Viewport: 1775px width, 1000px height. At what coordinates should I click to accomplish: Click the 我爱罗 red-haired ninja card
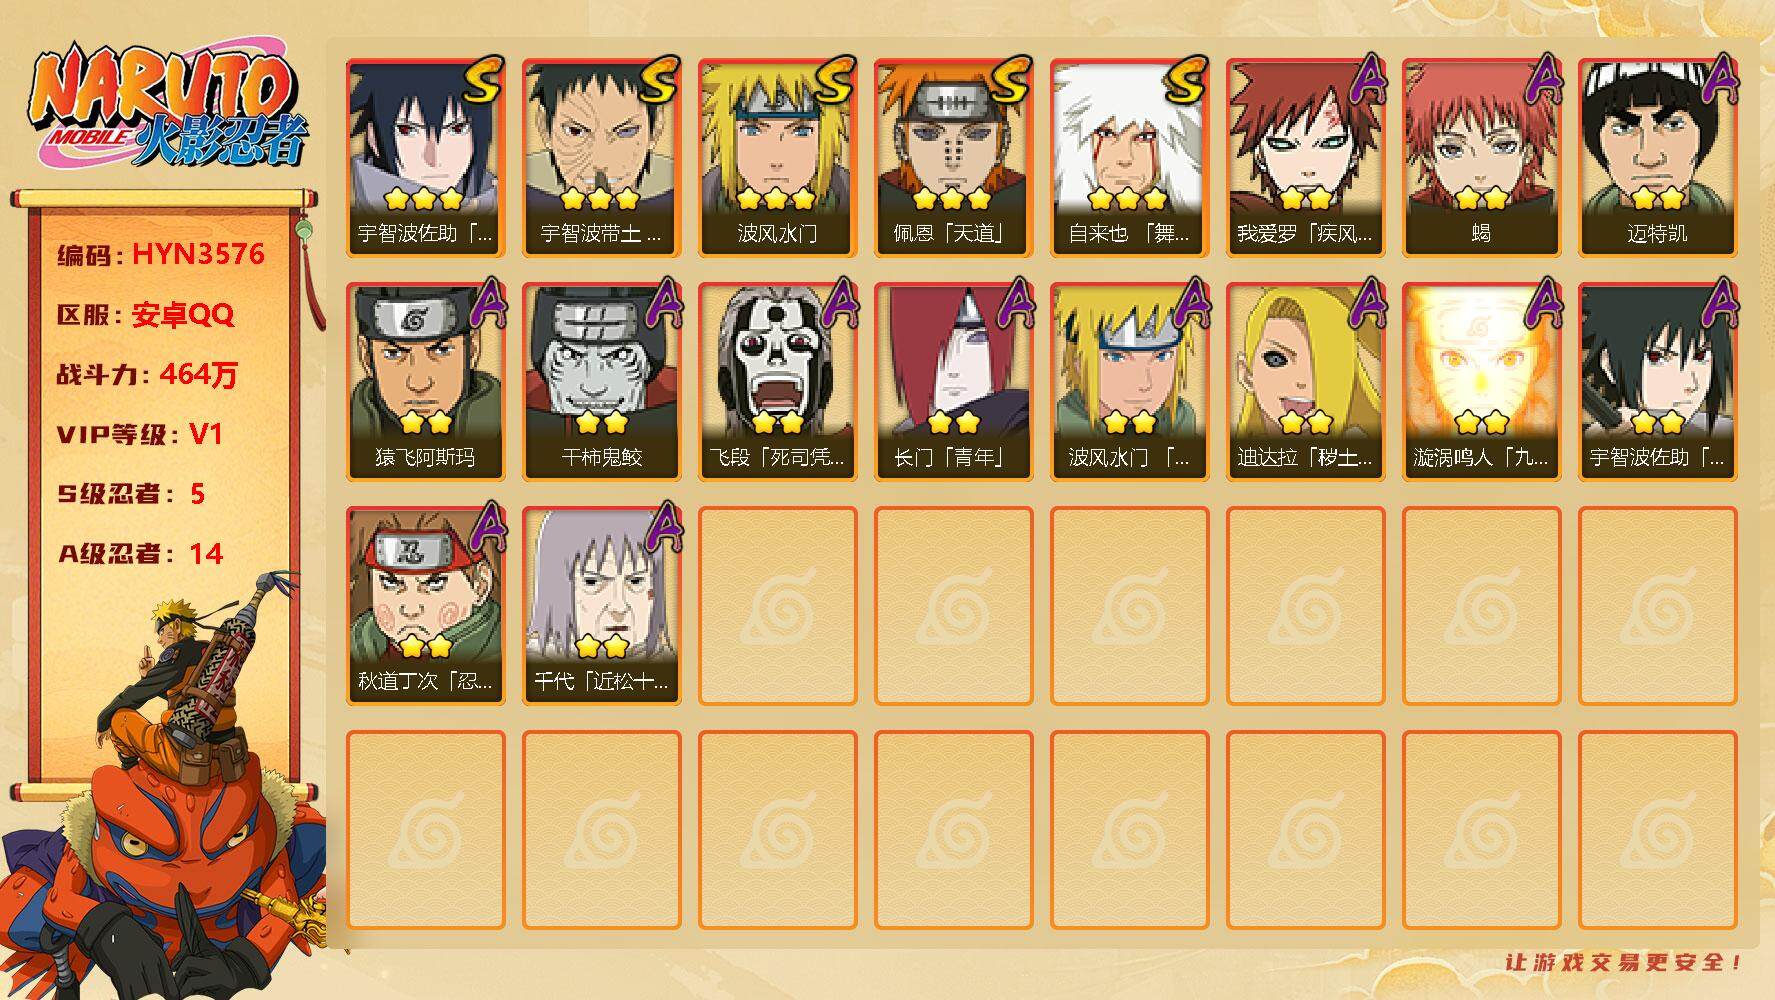coord(1305,158)
